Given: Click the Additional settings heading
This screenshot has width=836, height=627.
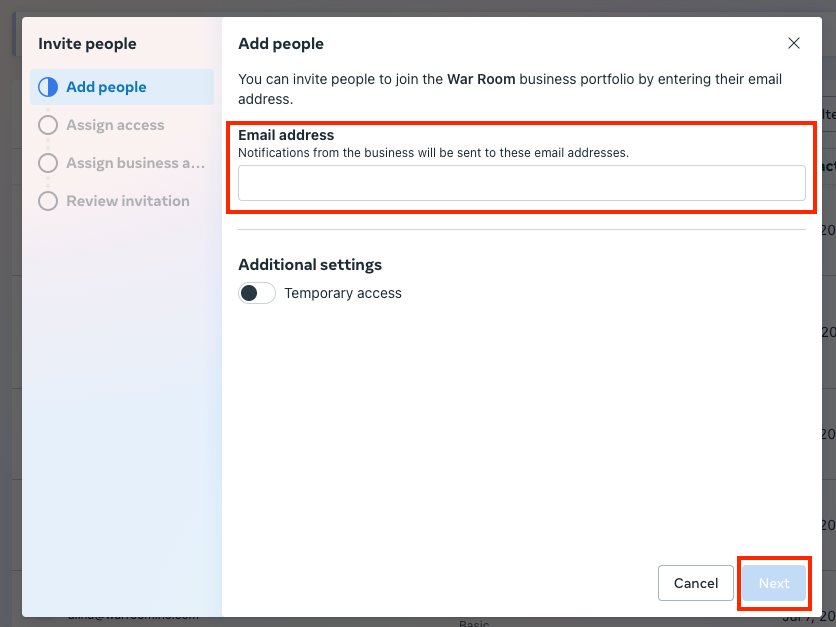Looking at the screenshot, I should (310, 265).
